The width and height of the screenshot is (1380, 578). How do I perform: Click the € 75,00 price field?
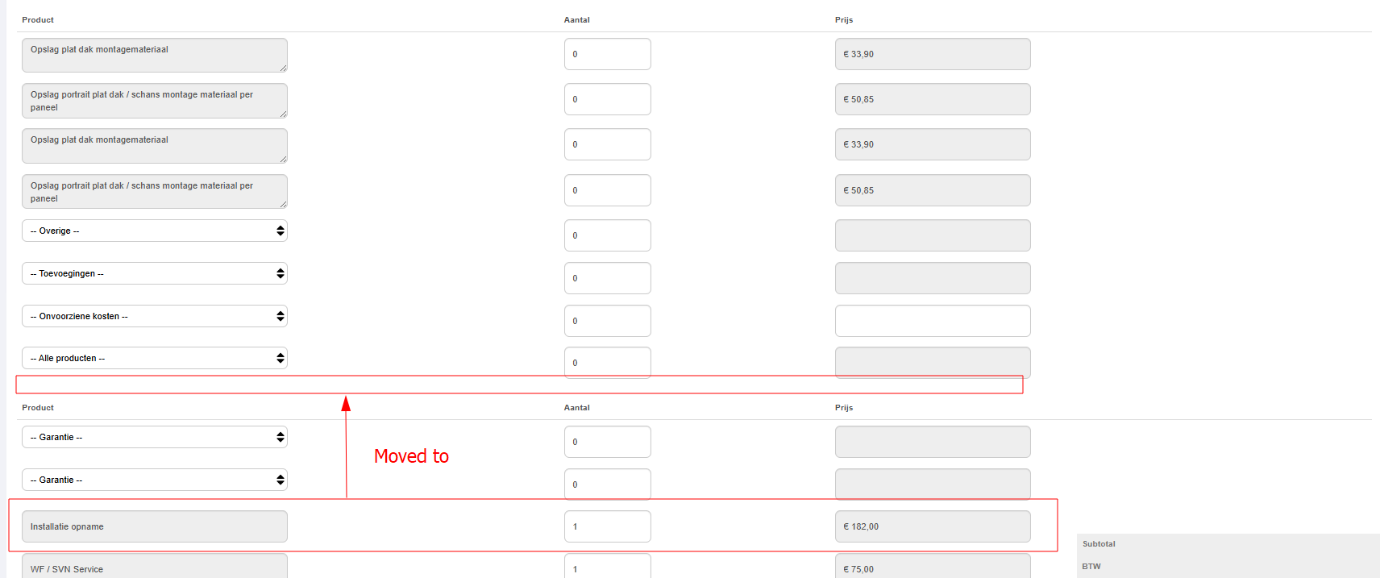(x=932, y=566)
